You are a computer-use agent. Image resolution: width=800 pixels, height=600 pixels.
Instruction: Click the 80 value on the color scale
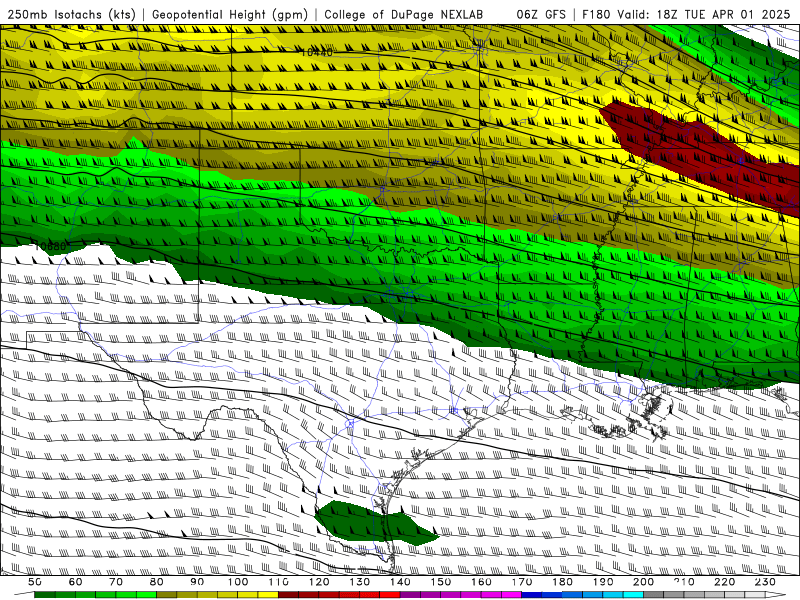point(157,582)
